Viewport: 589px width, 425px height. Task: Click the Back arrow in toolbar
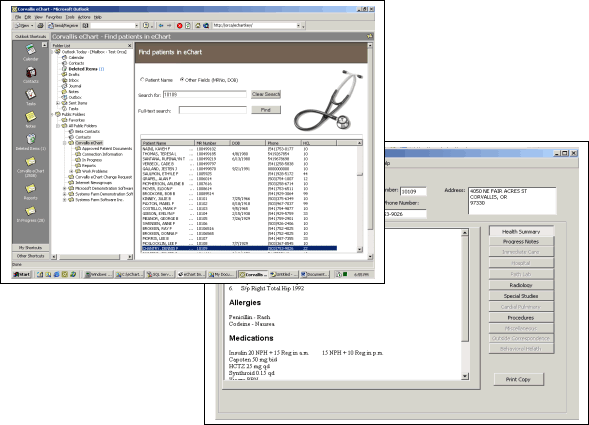161,26
